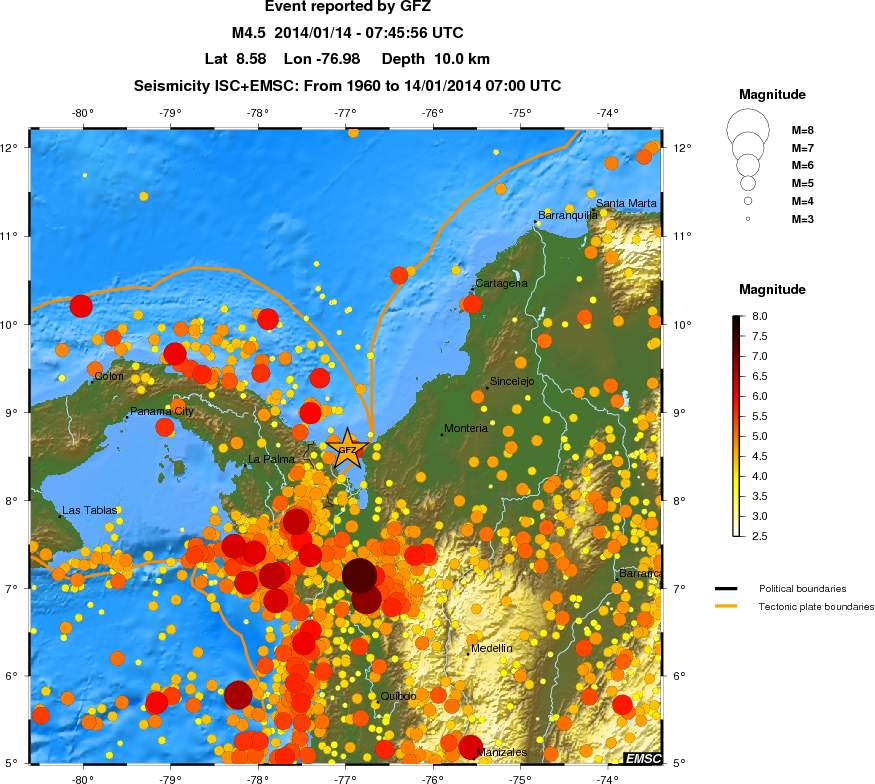This screenshot has height=784, width=875.
Task: Click the 'Cartagena' map label
Action: 501,283
